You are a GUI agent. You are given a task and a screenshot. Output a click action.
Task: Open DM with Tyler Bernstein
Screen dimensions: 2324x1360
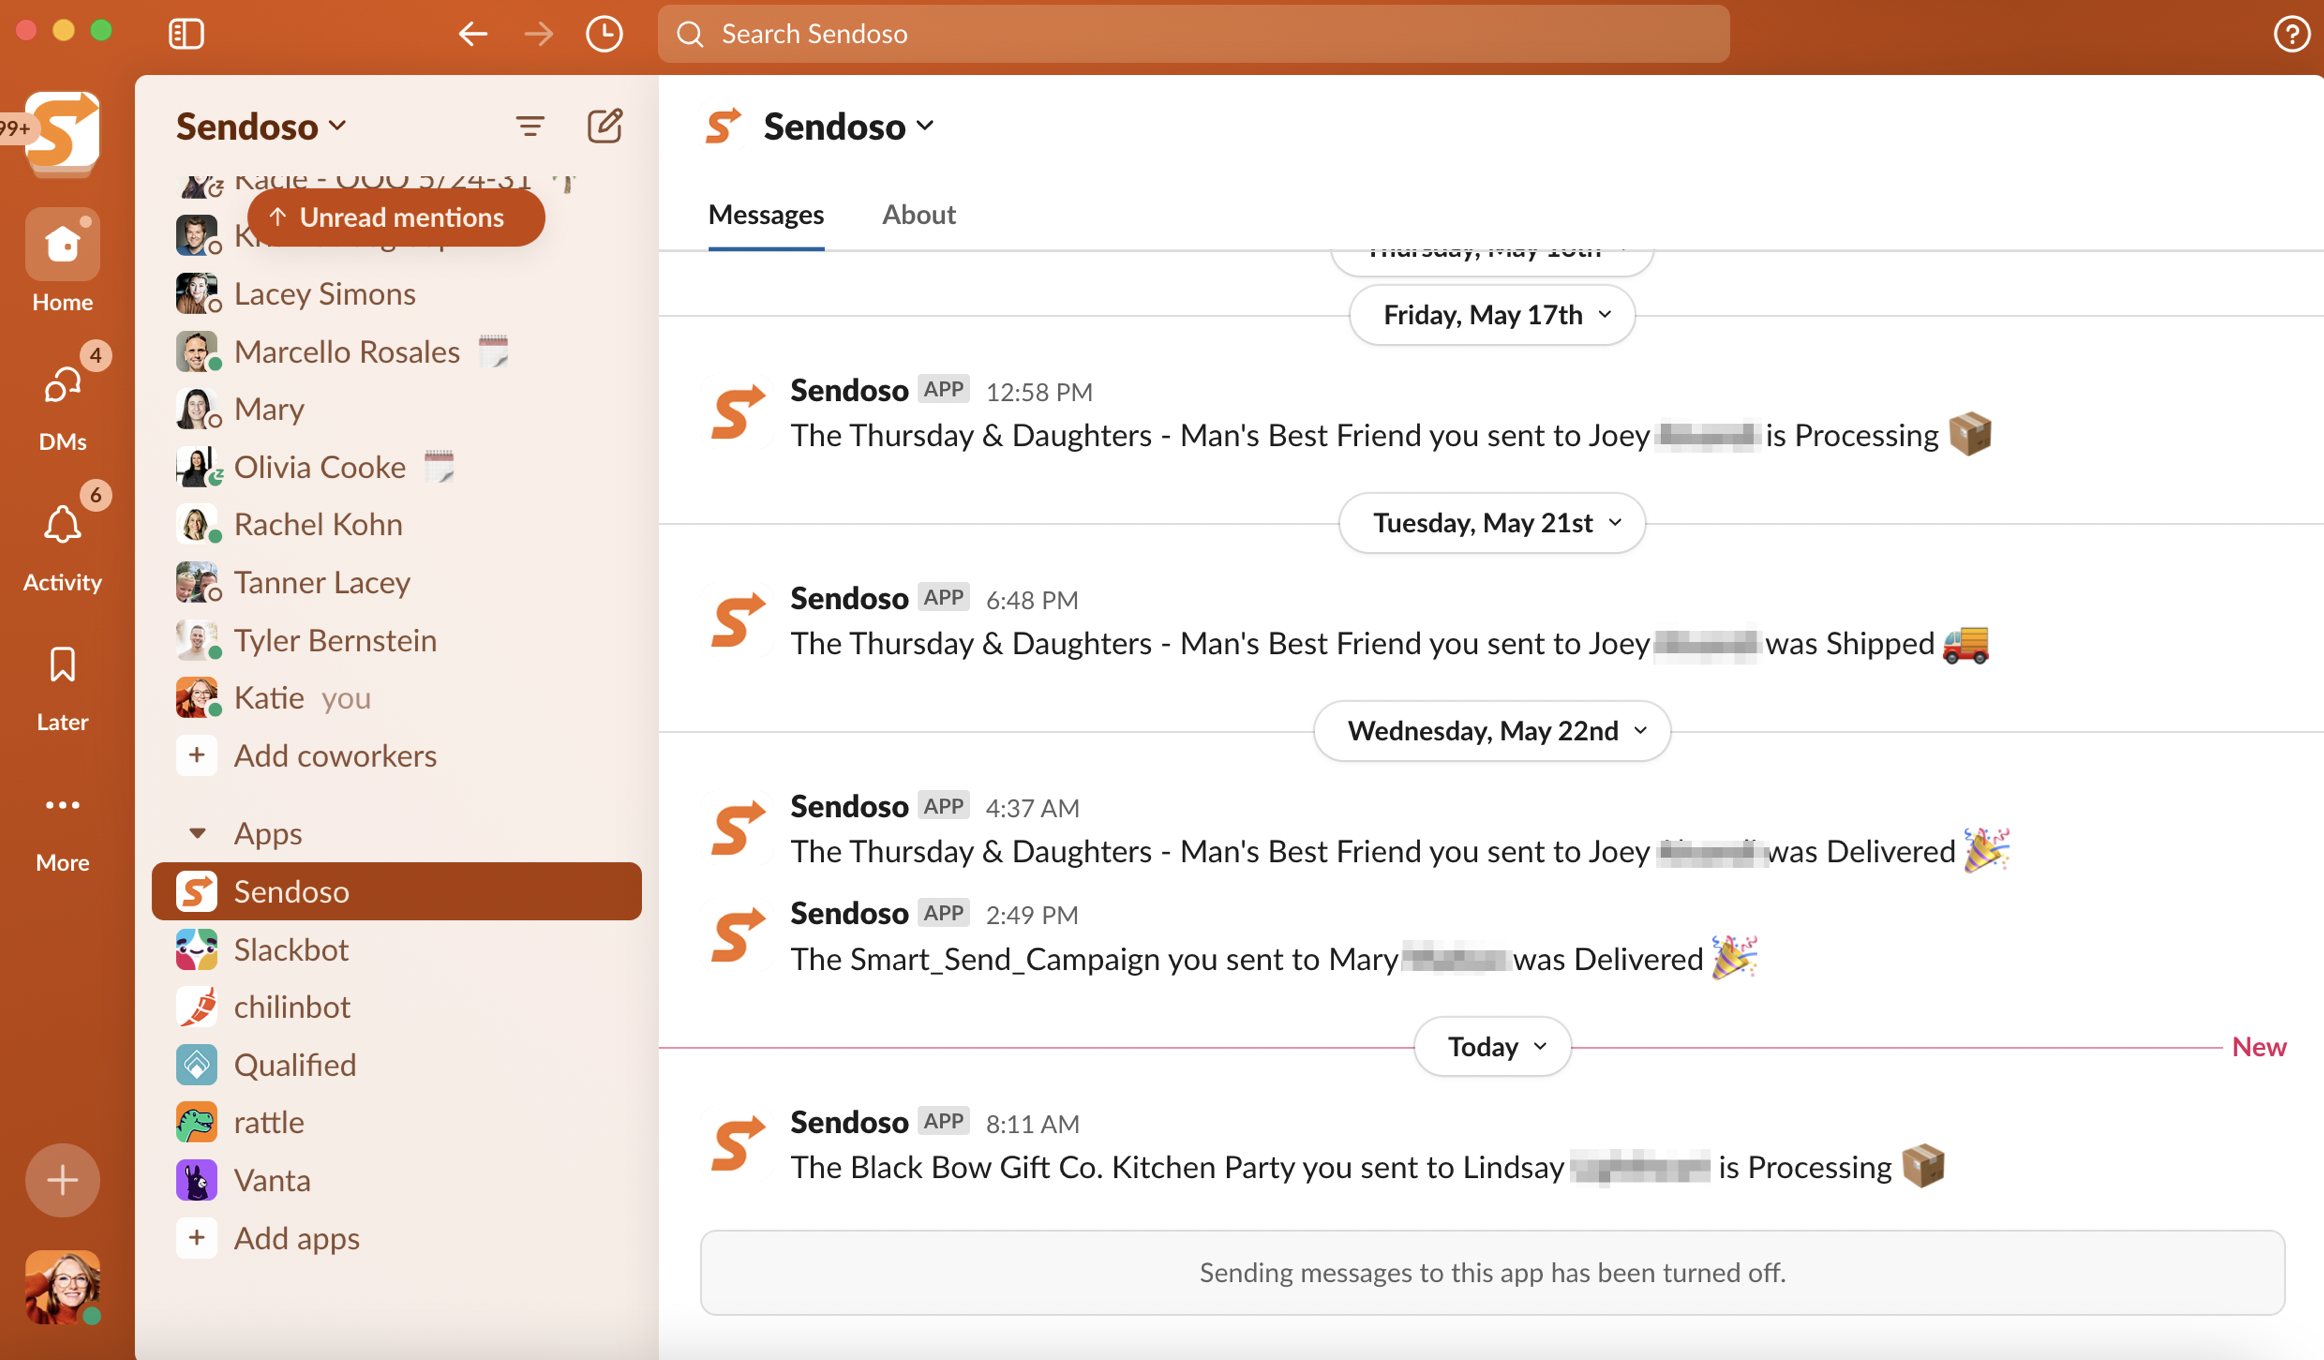(396, 640)
